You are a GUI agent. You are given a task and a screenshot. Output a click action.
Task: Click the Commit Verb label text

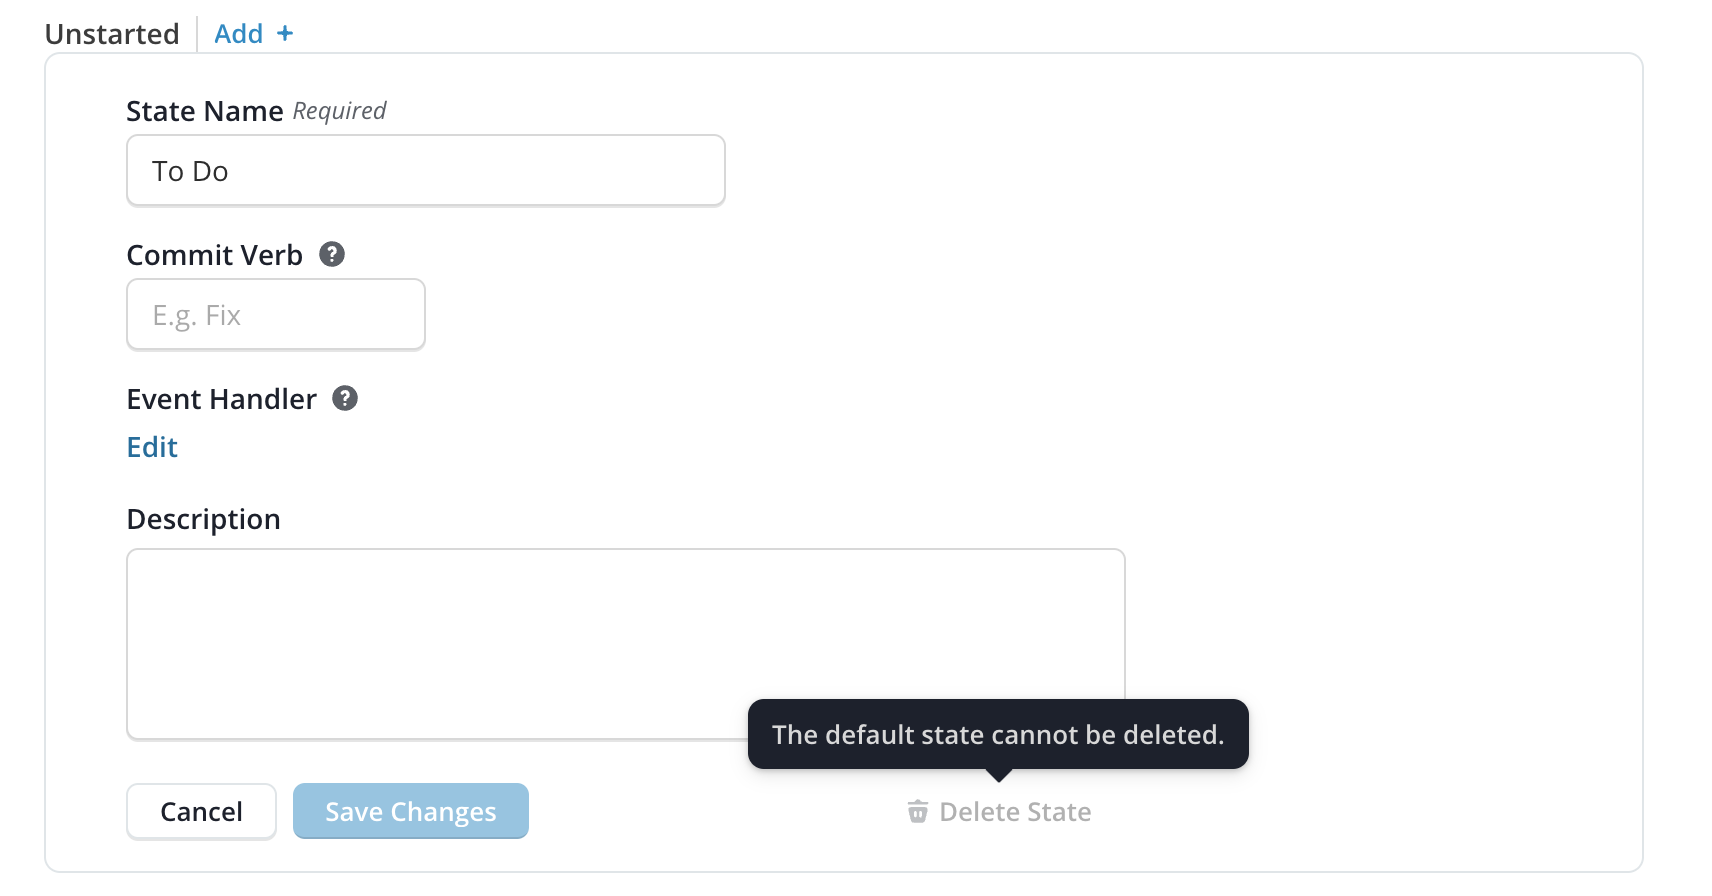pos(214,255)
